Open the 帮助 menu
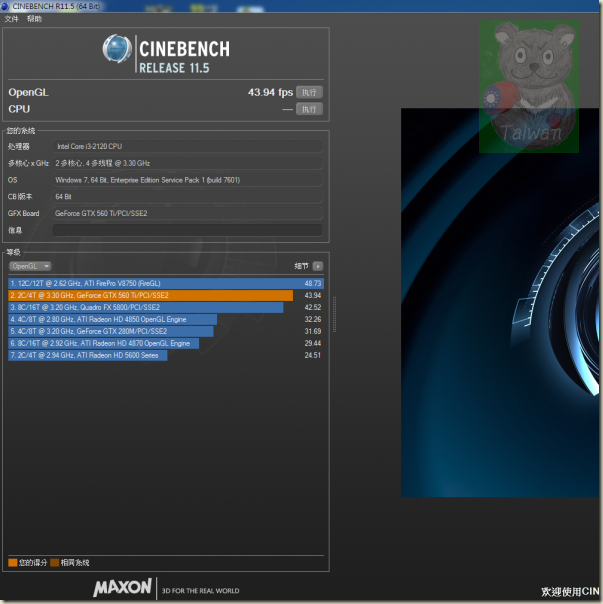Screen dimensions: 603x604 34,19
